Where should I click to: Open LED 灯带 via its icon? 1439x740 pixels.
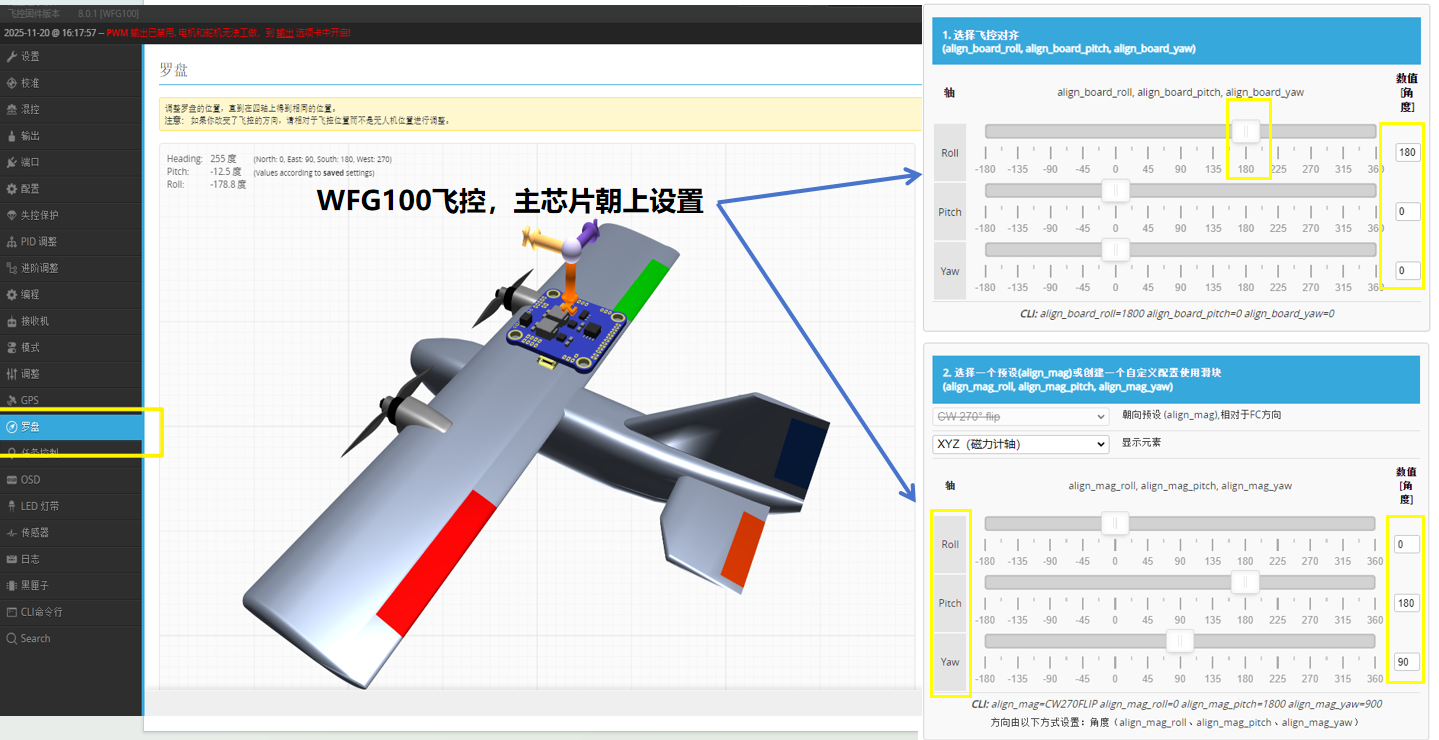12,506
